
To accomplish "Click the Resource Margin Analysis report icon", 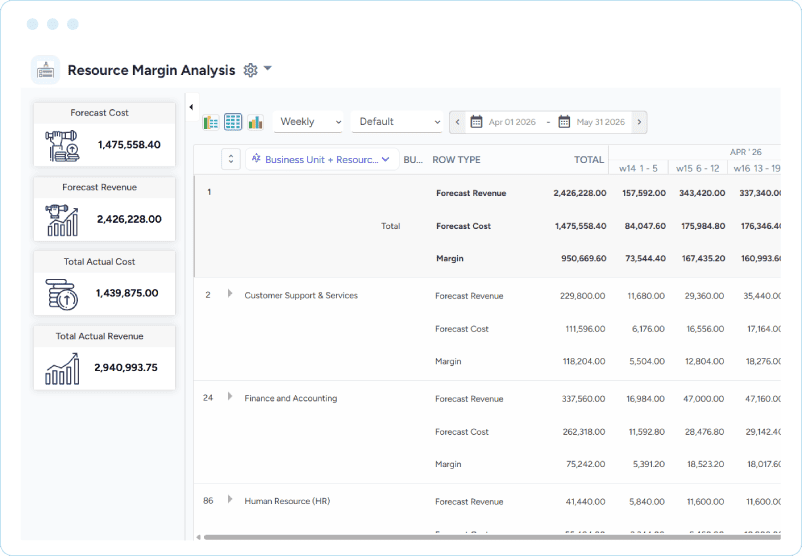I will [46, 70].
